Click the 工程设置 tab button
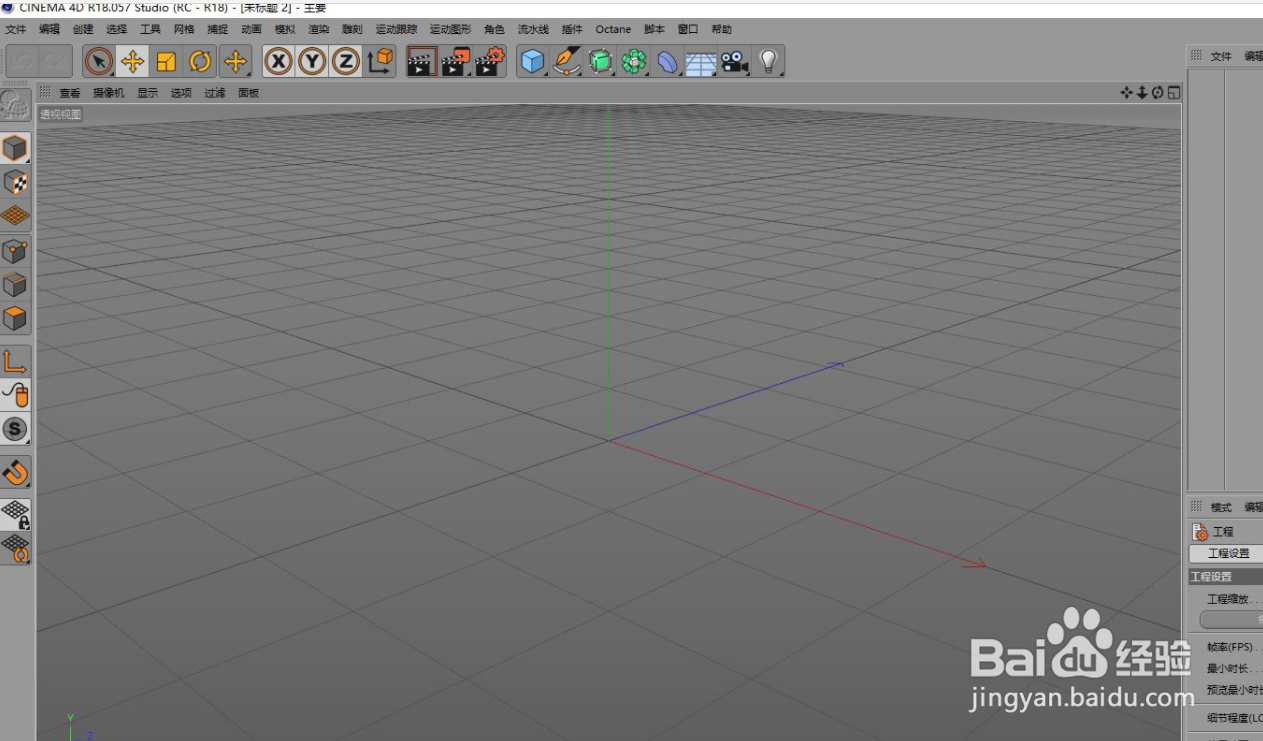The image size is (1263, 741). (1227, 554)
